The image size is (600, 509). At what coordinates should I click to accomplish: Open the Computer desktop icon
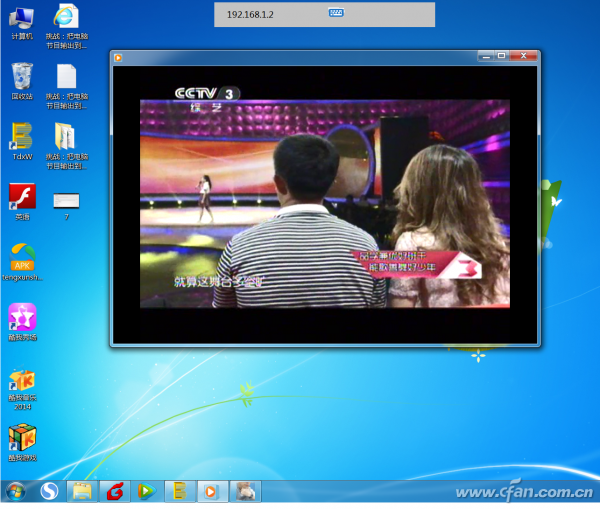pyautogui.click(x=22, y=24)
